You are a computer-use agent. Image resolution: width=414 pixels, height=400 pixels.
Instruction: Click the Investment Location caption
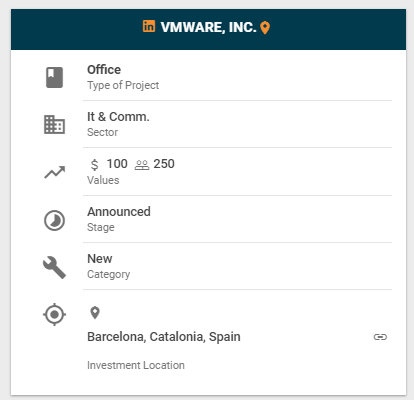point(136,365)
